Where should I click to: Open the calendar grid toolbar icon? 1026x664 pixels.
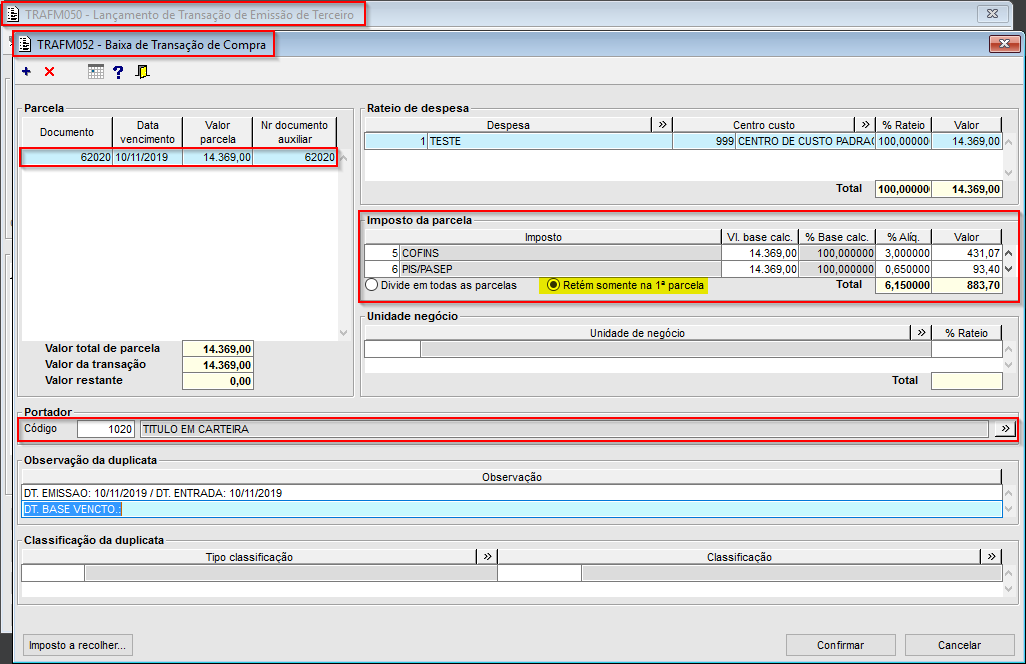tap(96, 71)
